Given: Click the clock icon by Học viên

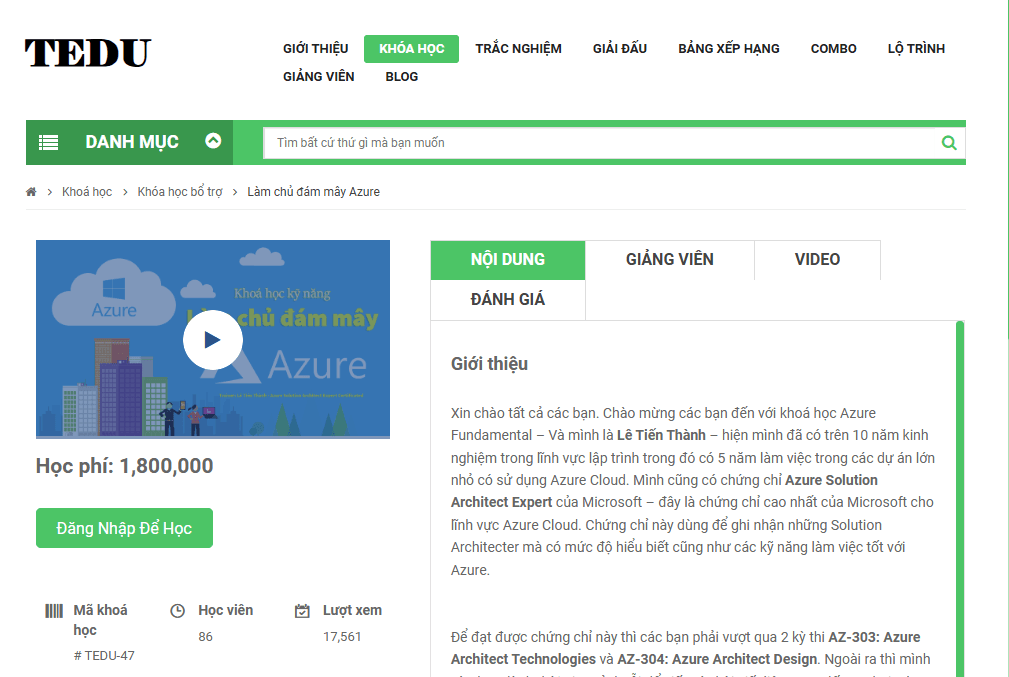Looking at the screenshot, I should 178,611.
